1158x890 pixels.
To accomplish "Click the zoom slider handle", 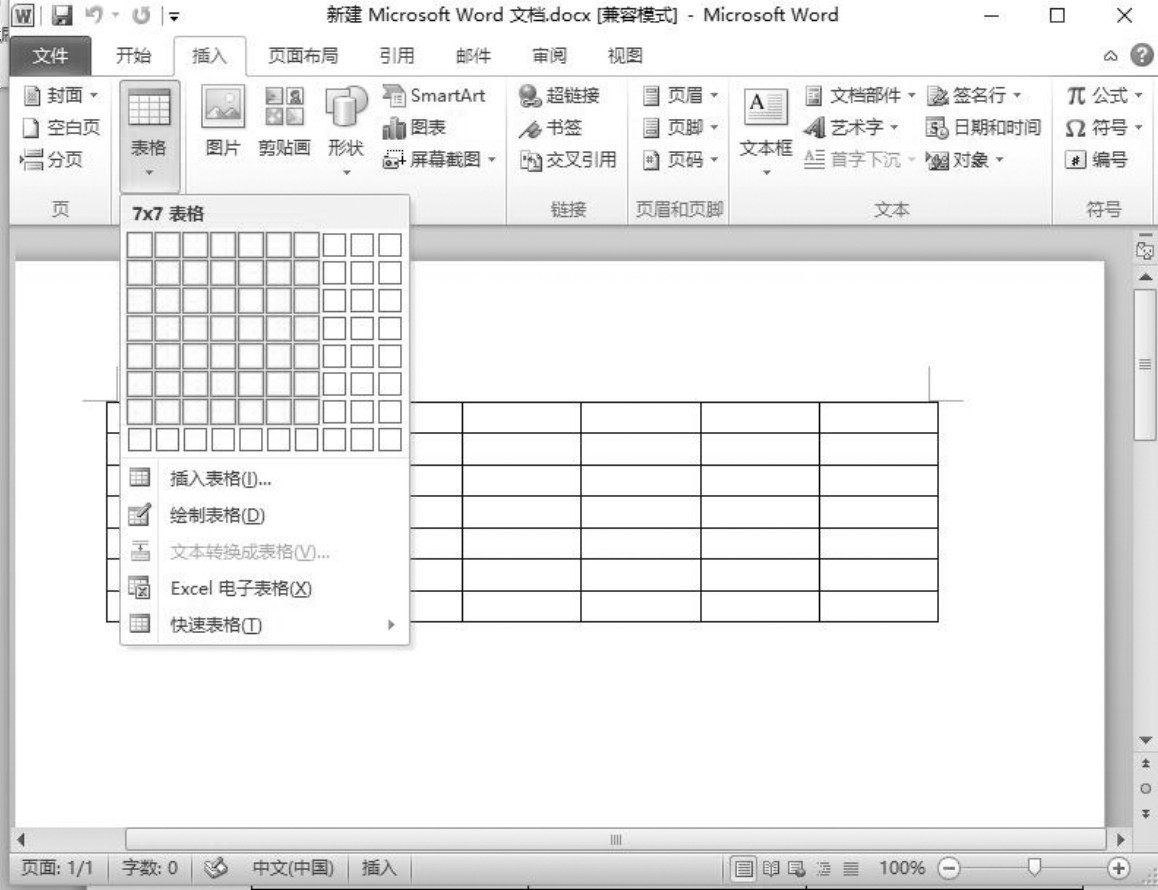I will (x=1034, y=867).
